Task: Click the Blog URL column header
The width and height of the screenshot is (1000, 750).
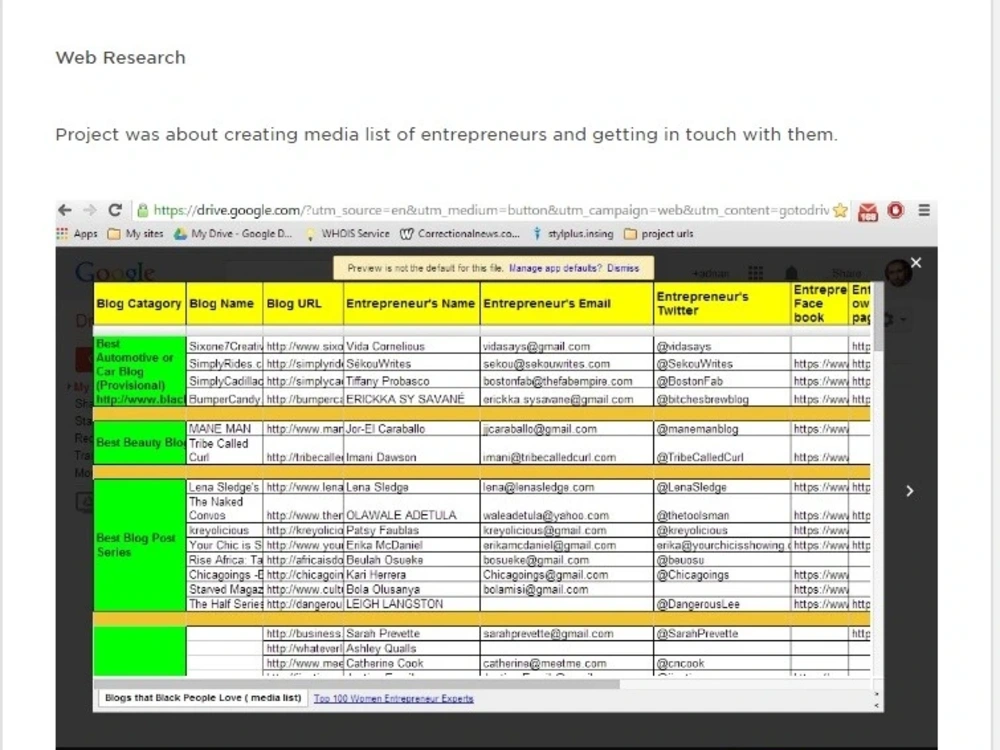Action: click(303, 304)
